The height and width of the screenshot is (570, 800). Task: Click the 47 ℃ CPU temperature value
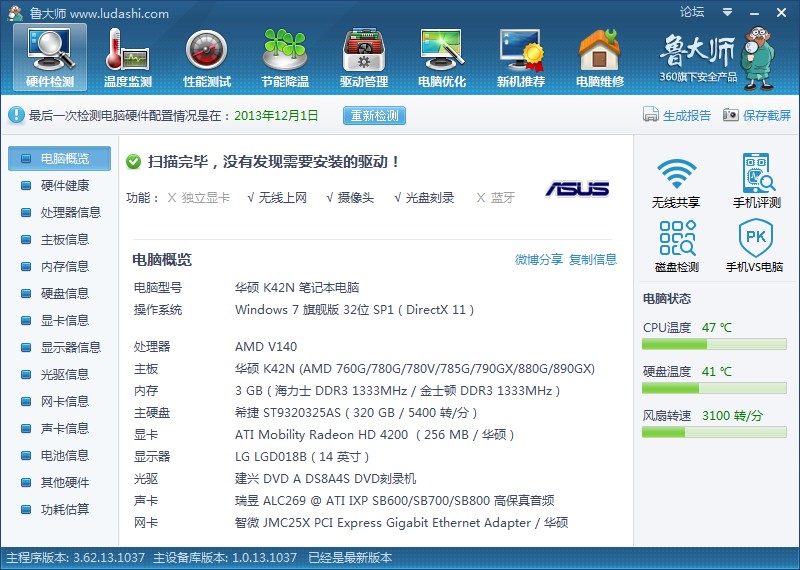(x=716, y=328)
